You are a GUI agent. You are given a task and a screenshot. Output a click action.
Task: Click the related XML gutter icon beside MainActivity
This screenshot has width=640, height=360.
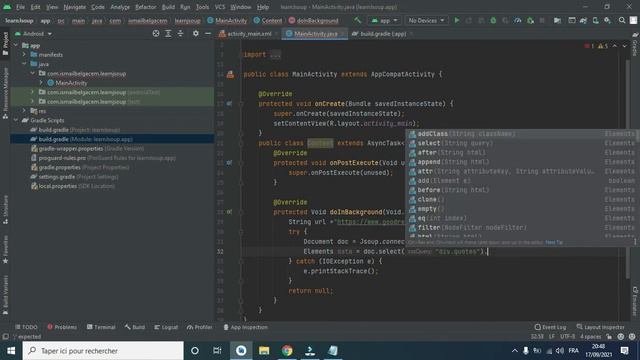point(230,74)
